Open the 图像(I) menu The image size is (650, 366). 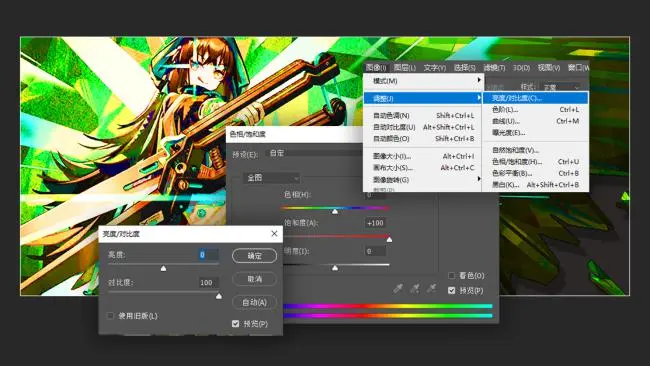(x=376, y=68)
